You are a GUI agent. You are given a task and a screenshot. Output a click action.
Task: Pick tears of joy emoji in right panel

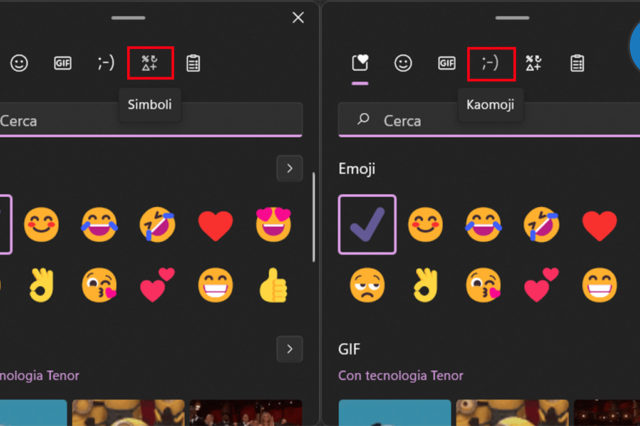[483, 225]
